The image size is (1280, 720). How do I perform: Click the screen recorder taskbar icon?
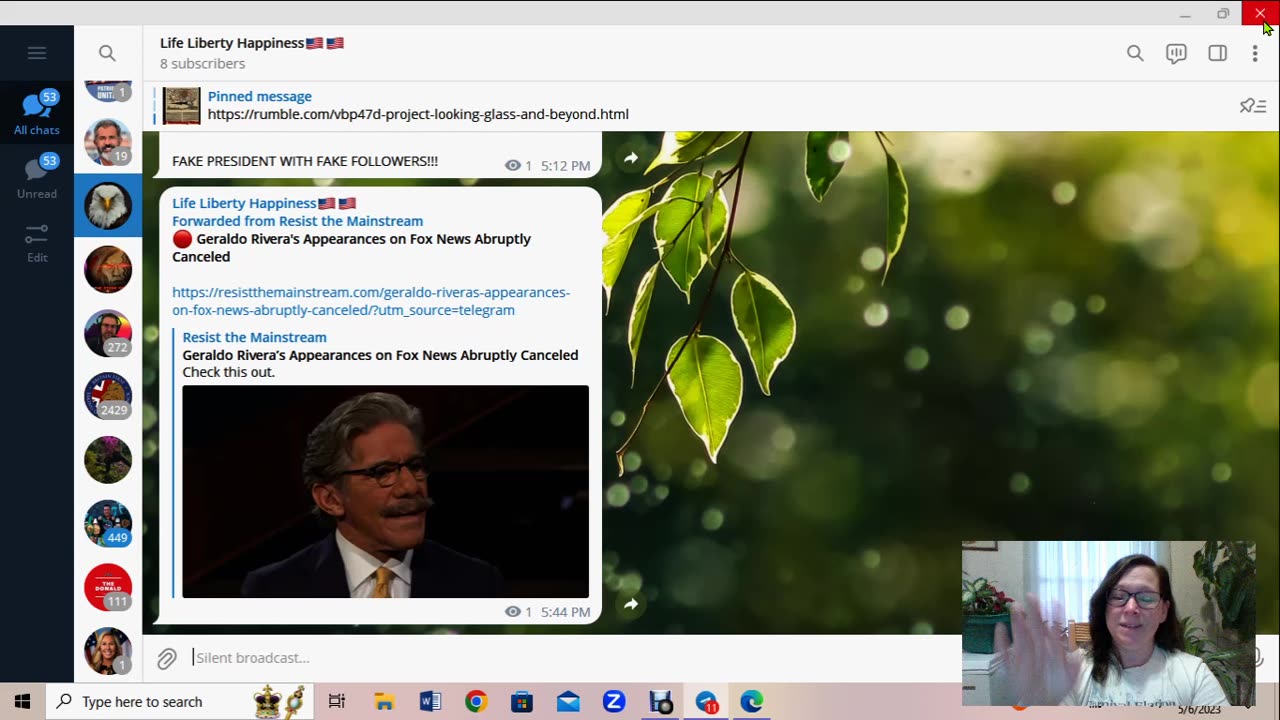(x=661, y=702)
